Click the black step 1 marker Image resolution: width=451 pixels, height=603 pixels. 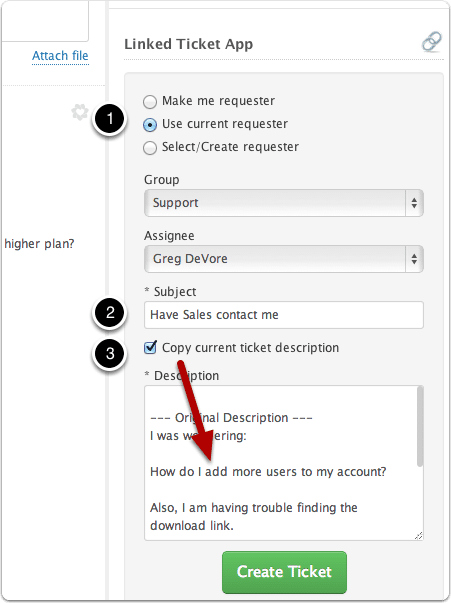point(110,118)
